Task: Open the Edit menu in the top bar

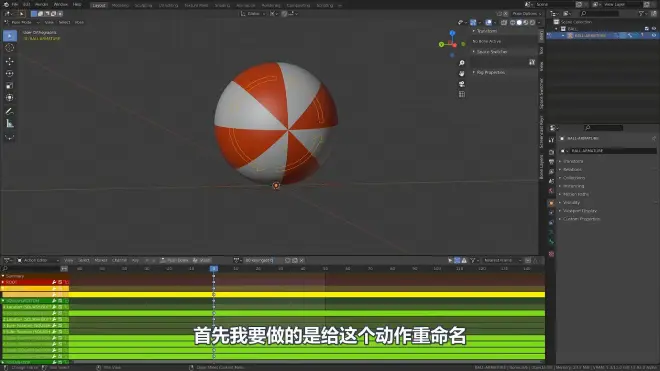Action: [x=27, y=4]
